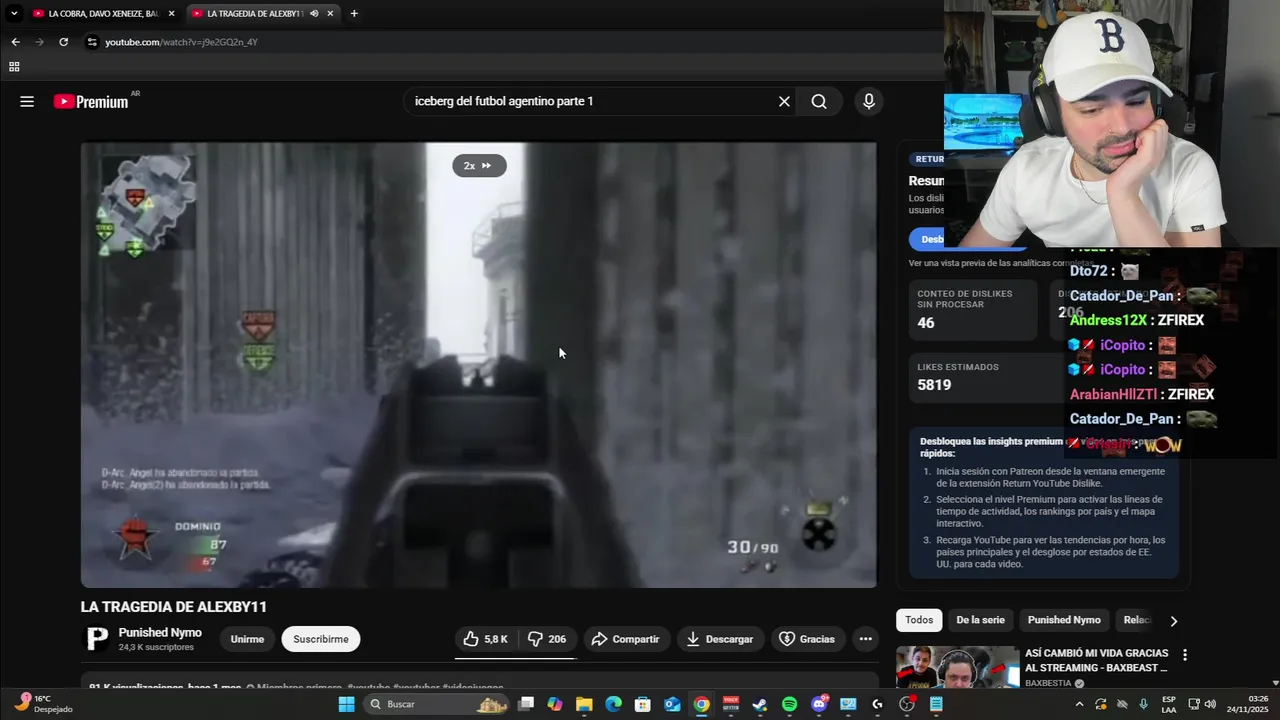Download the video with Descargar

point(720,639)
